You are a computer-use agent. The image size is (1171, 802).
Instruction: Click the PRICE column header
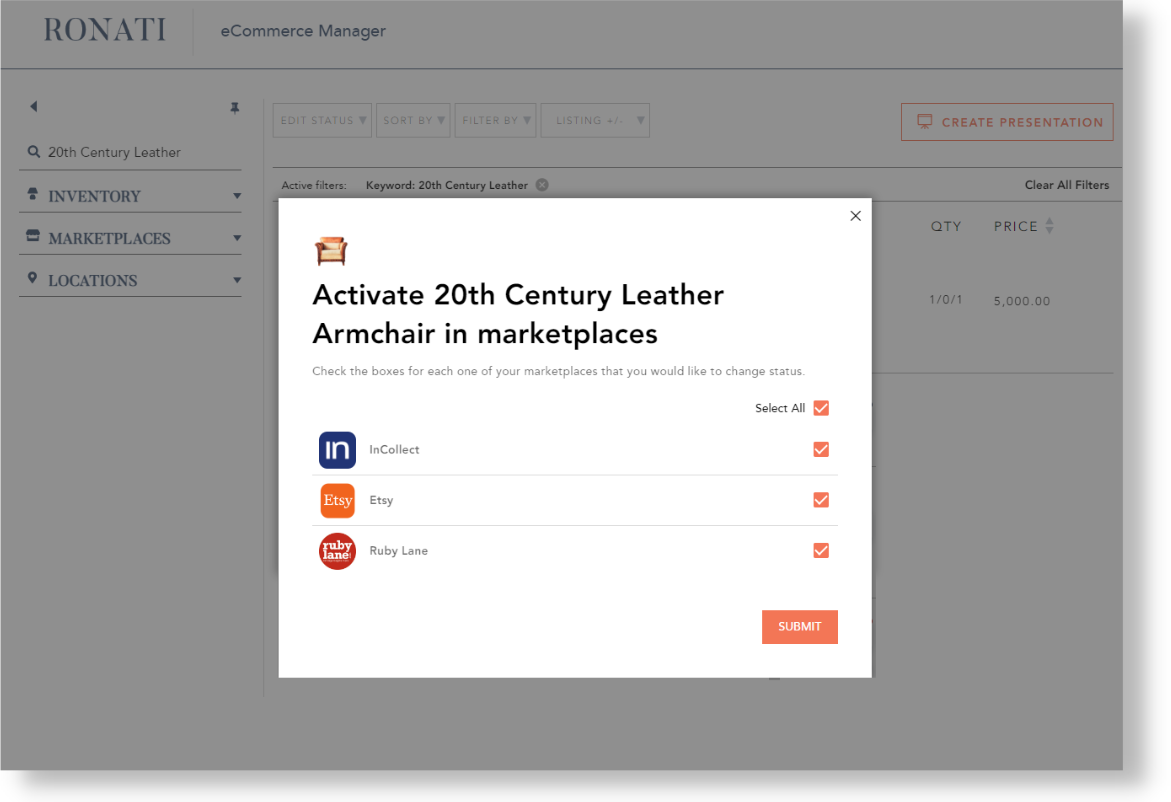point(1016,226)
